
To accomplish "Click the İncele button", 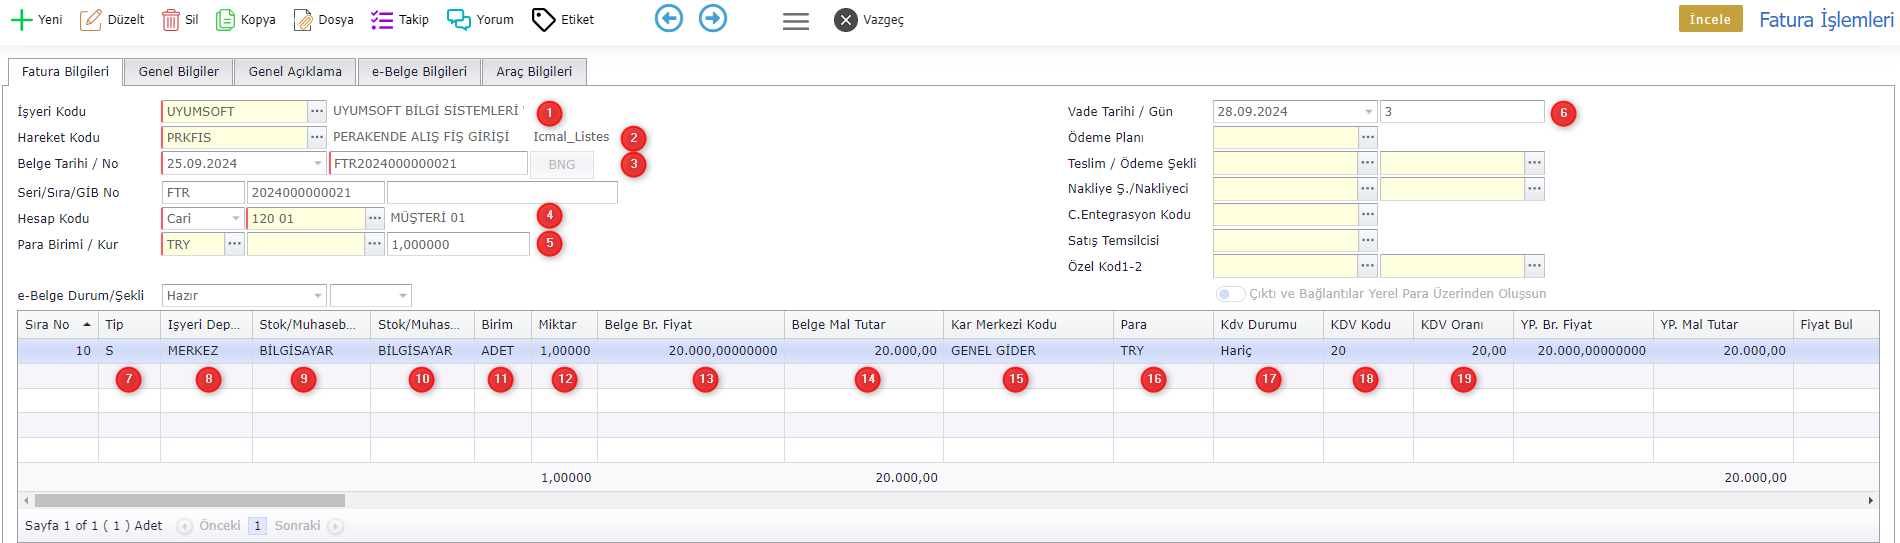I will click(1710, 19).
